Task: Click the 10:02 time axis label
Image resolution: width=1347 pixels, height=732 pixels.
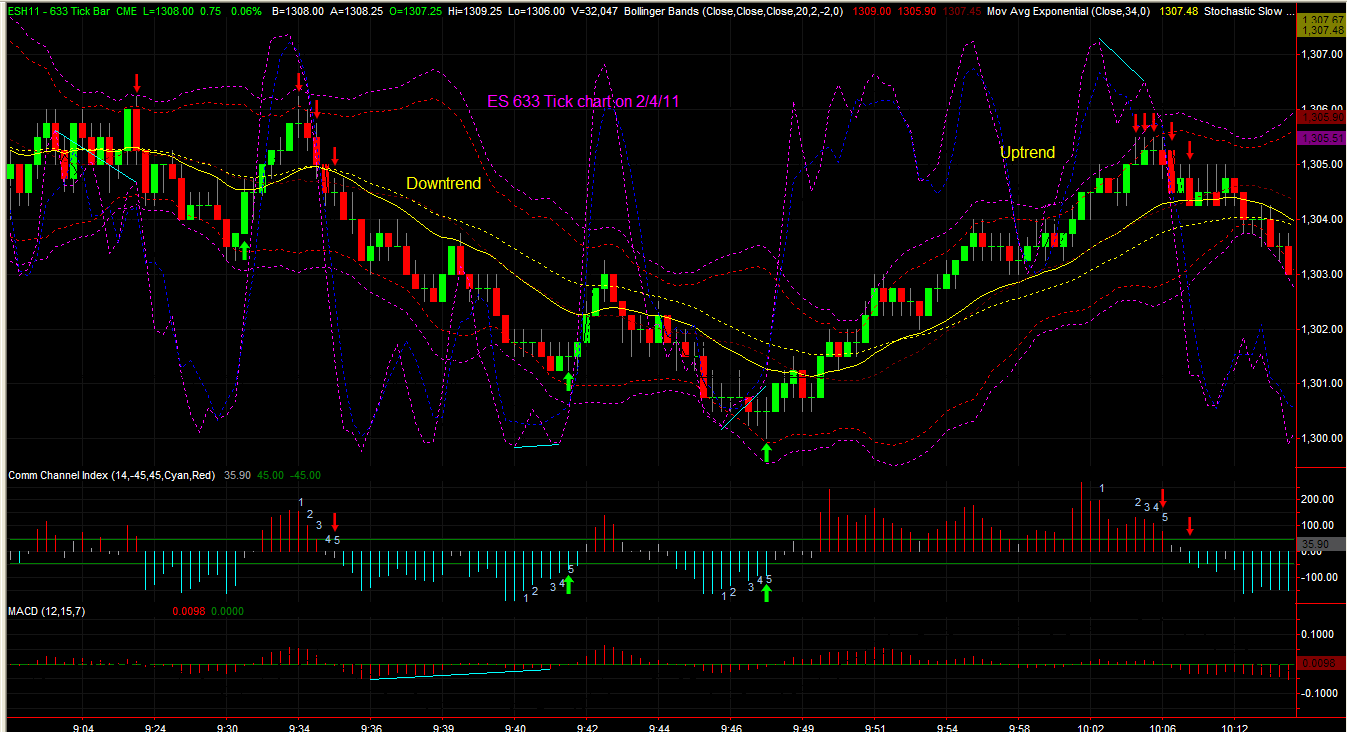Action: click(1091, 729)
